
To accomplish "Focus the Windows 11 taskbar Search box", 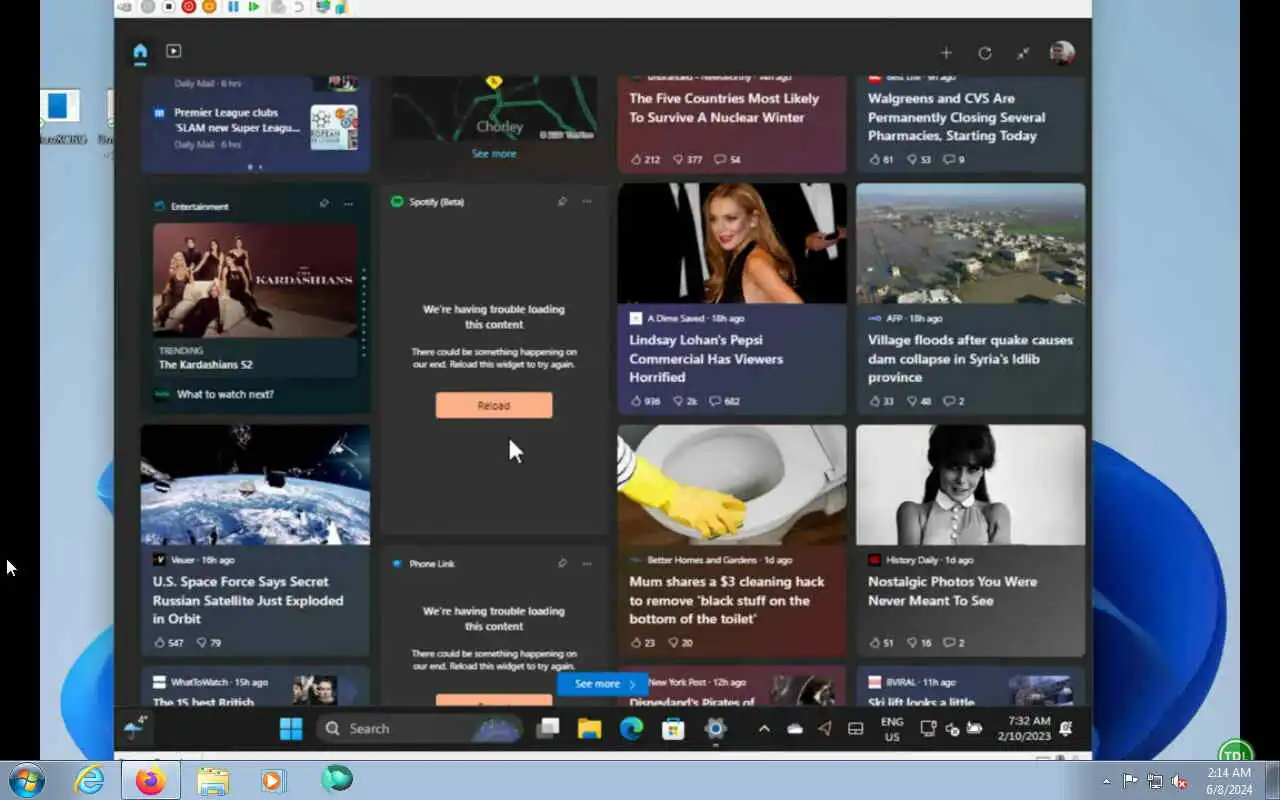I will point(421,729).
